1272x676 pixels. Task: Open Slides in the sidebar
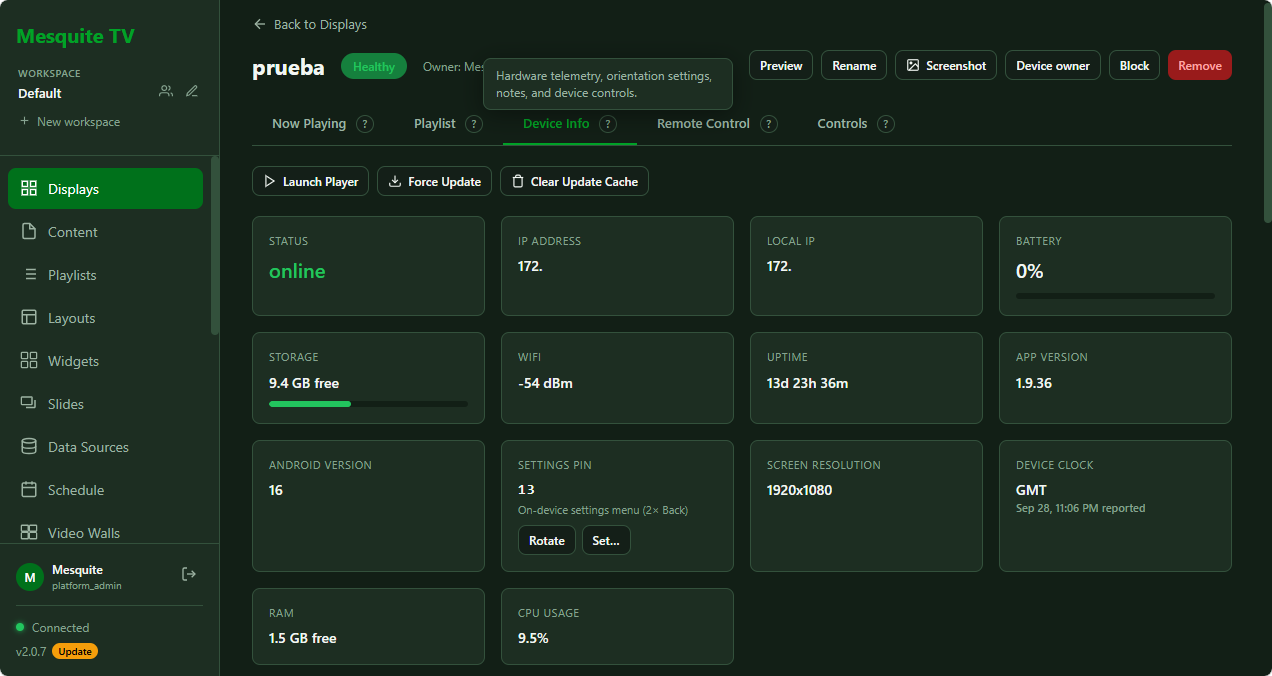pos(105,404)
